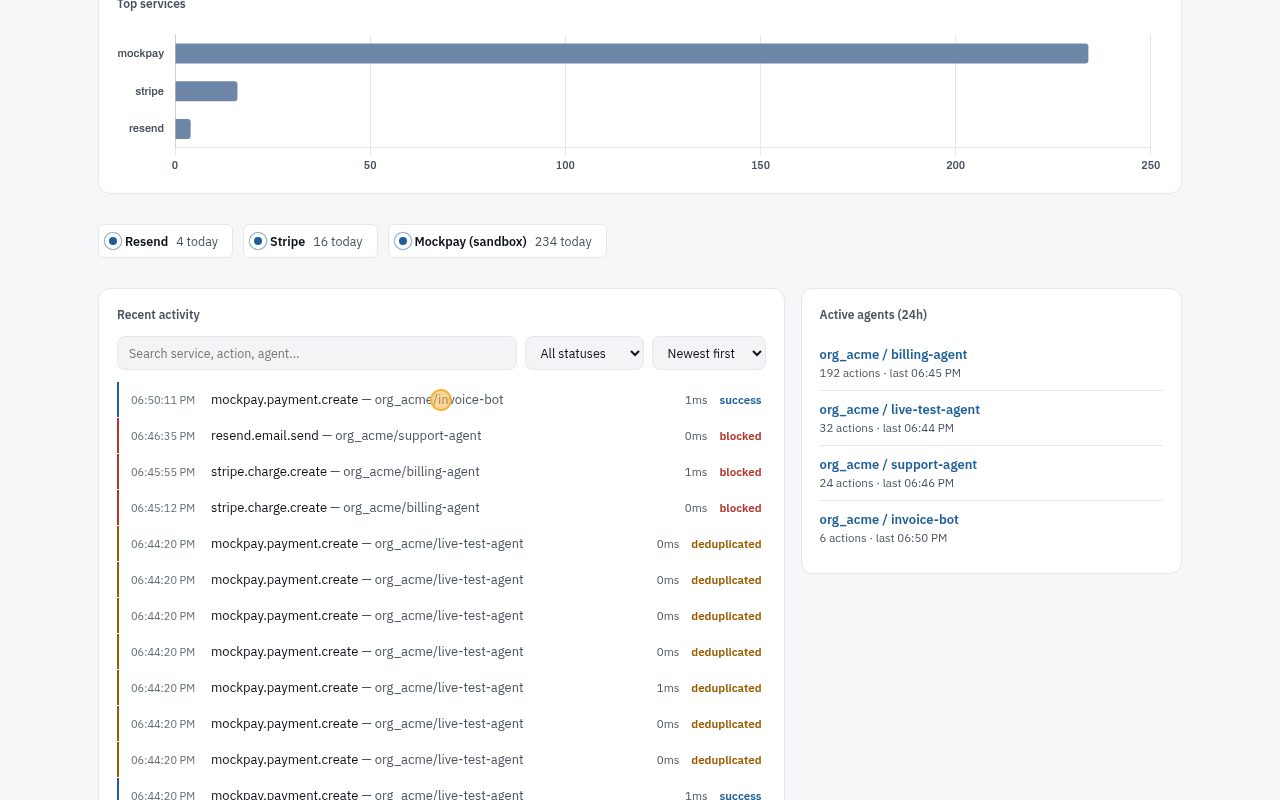Toggle the Stripe service filter chip

[310, 241]
